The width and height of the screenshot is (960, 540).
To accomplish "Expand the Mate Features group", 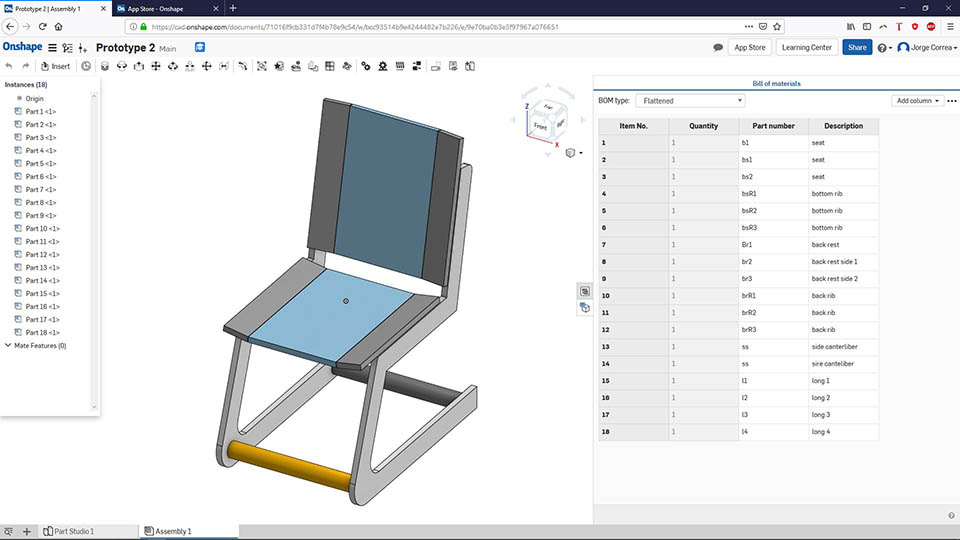I will click(8, 345).
